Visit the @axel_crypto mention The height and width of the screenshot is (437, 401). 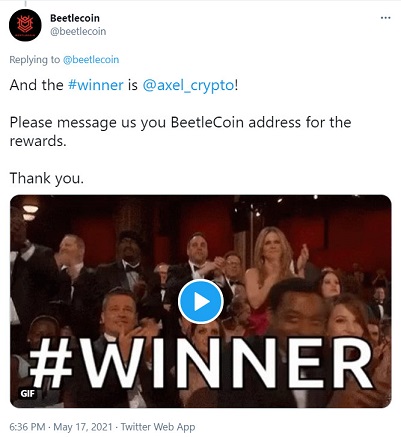click(188, 85)
